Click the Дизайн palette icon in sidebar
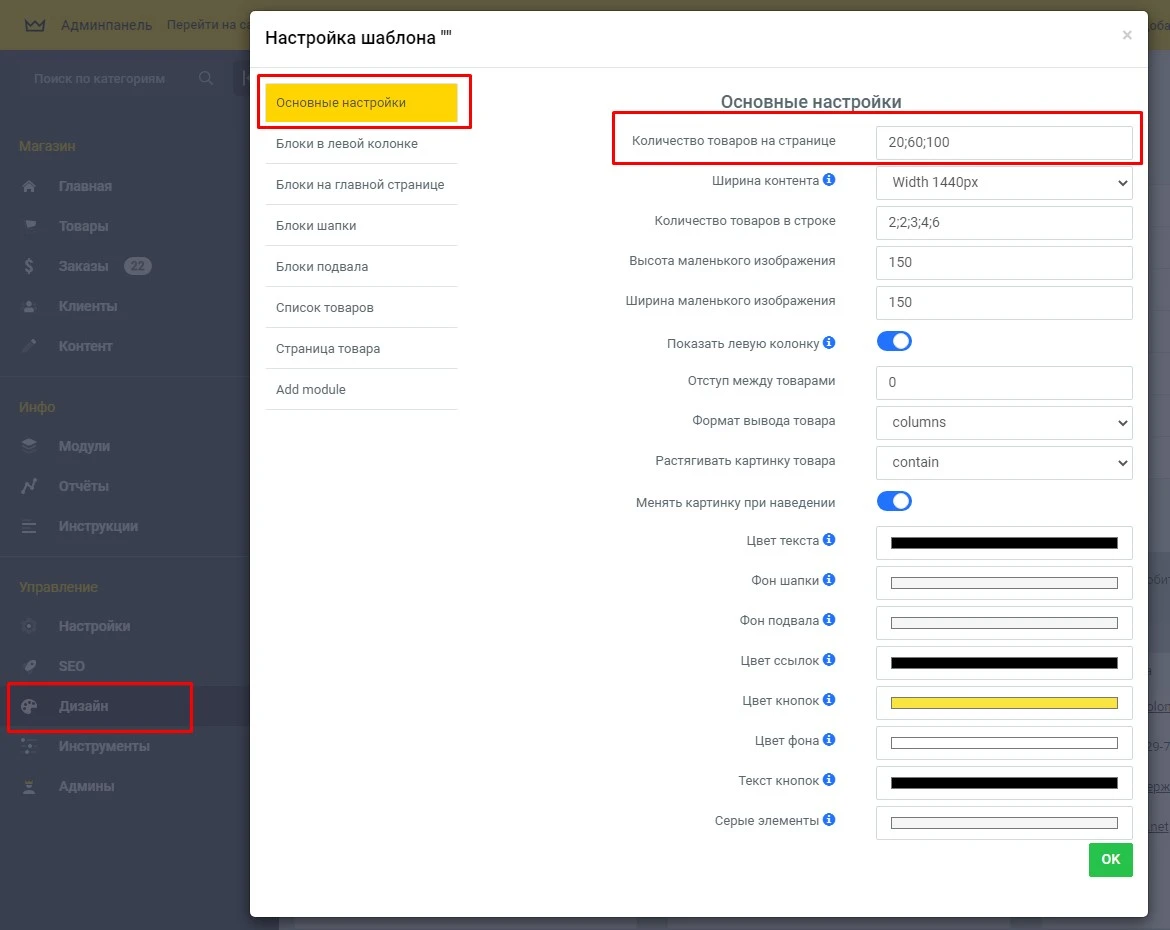This screenshot has height=930, width=1170. tap(29, 706)
